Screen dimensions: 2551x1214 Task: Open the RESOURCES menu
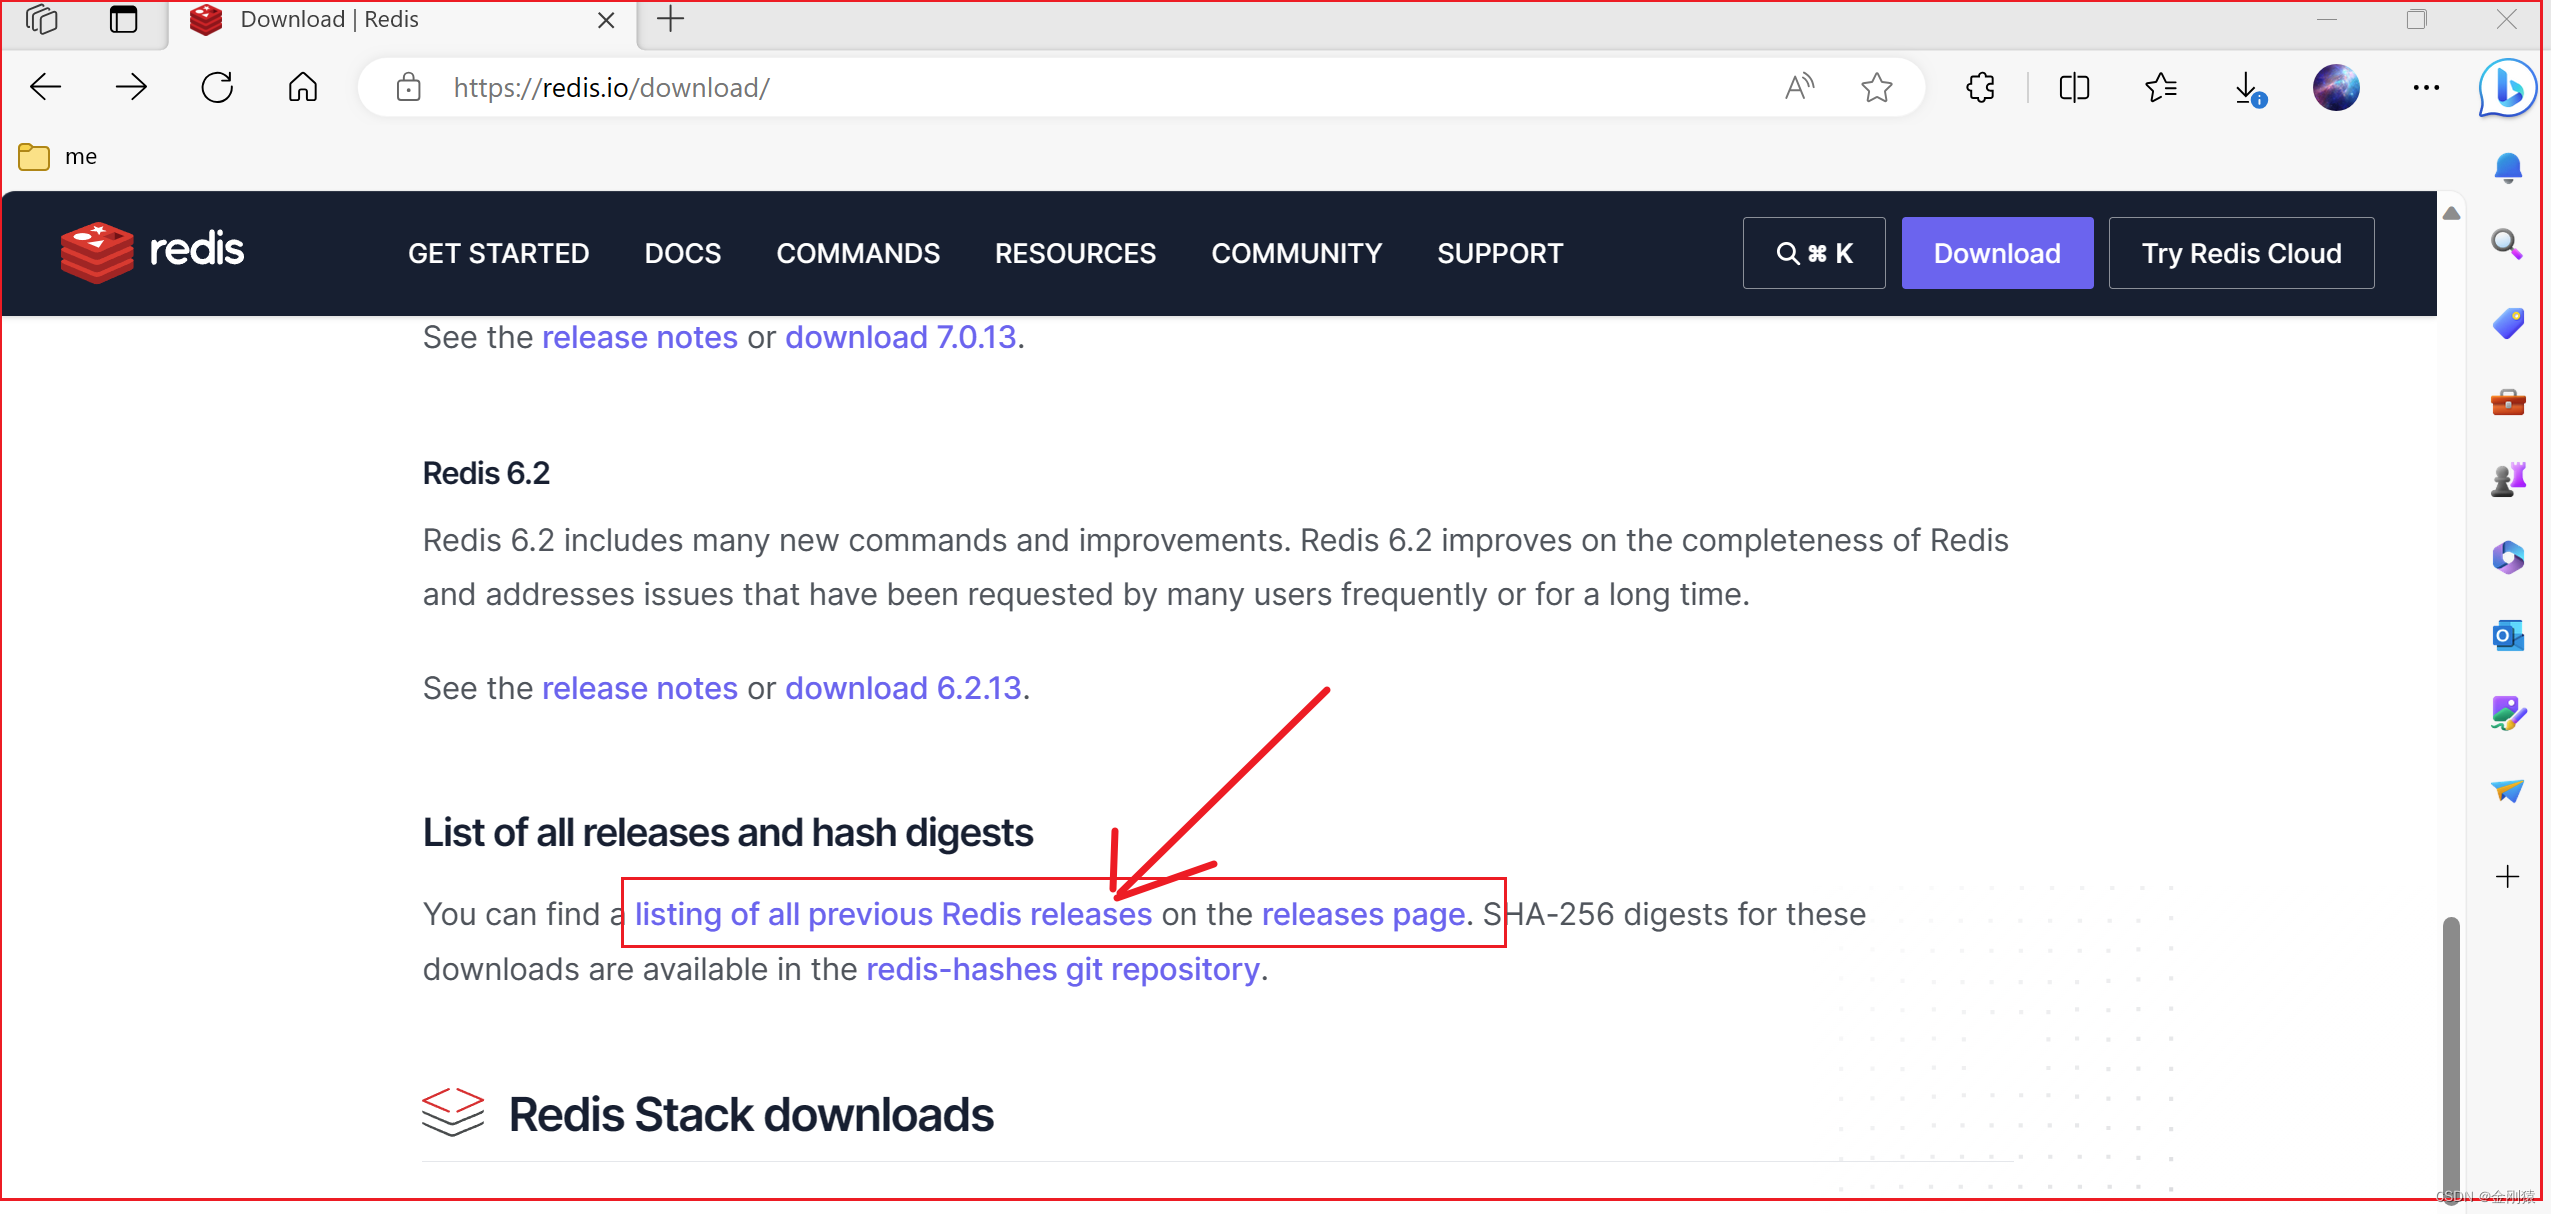[1075, 253]
